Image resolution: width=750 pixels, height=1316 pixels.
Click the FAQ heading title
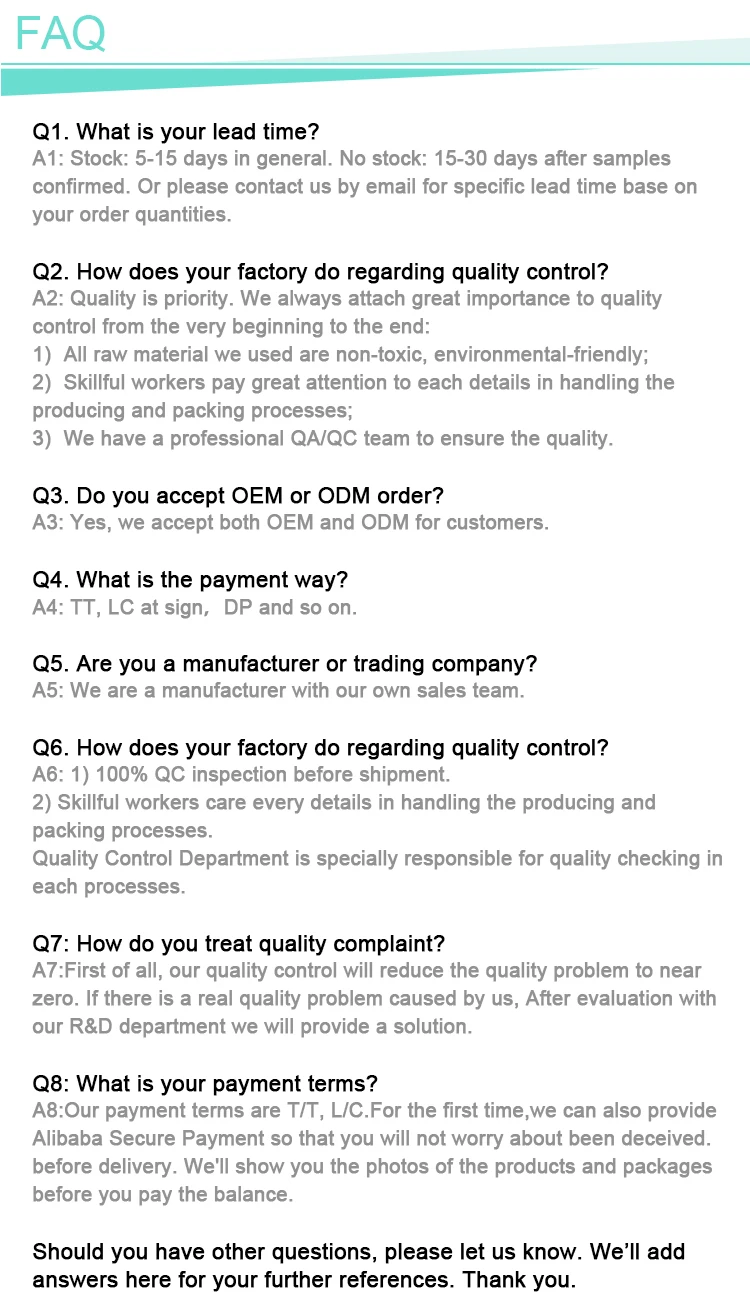(x=60, y=33)
